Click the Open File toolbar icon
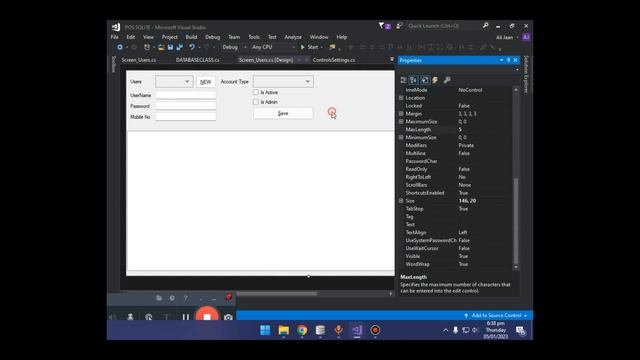The height and width of the screenshot is (360, 640). 161,47
